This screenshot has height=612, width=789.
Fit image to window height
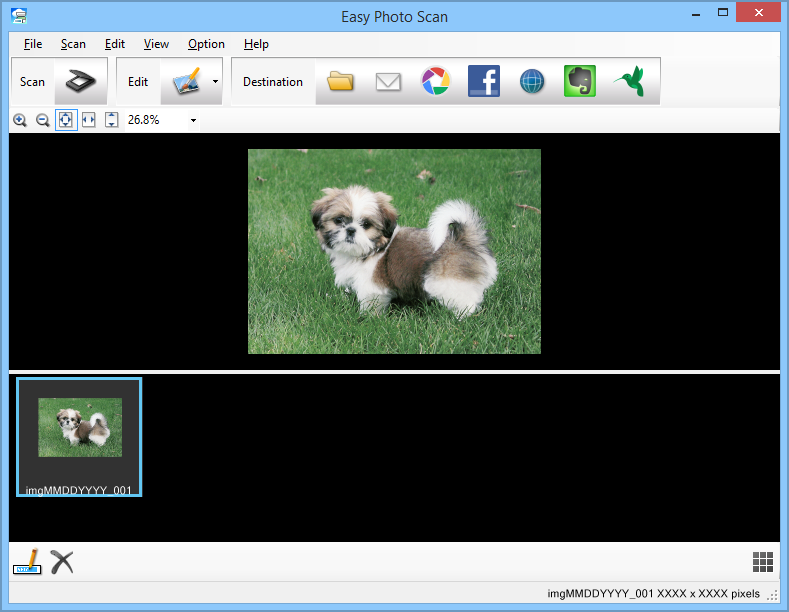(111, 120)
